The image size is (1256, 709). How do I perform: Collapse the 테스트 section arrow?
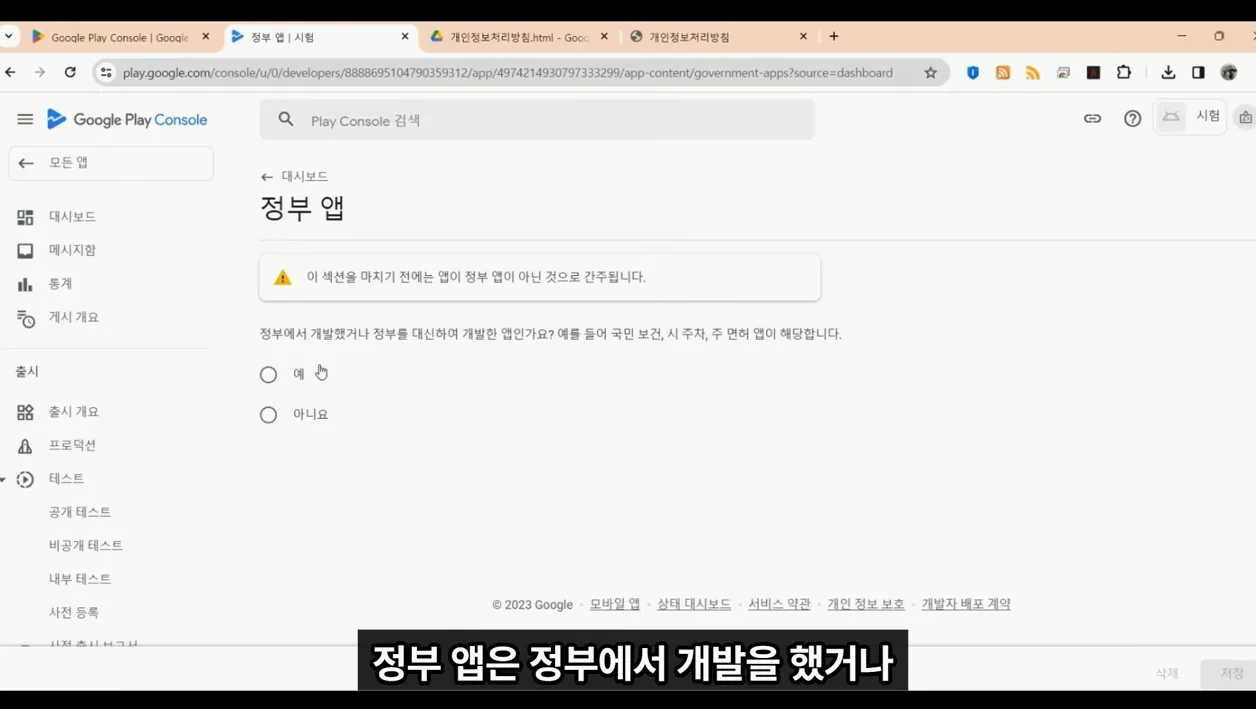pyautogui.click(x=4, y=480)
